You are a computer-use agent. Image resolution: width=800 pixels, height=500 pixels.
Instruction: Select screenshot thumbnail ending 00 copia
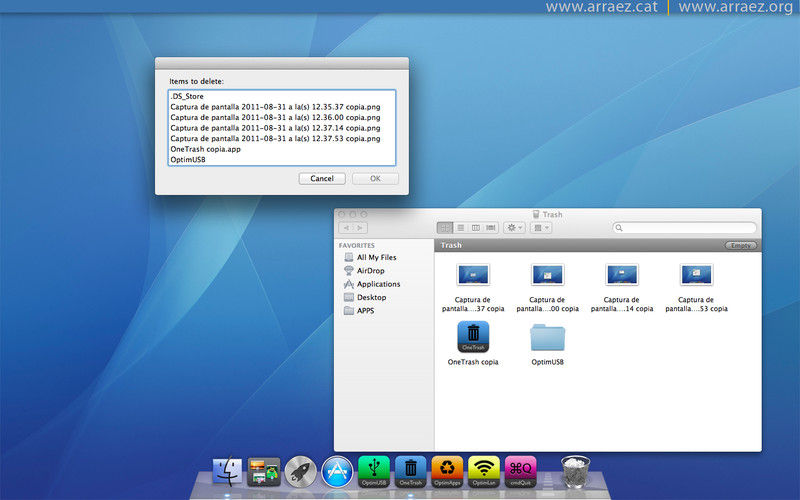pyautogui.click(x=547, y=275)
